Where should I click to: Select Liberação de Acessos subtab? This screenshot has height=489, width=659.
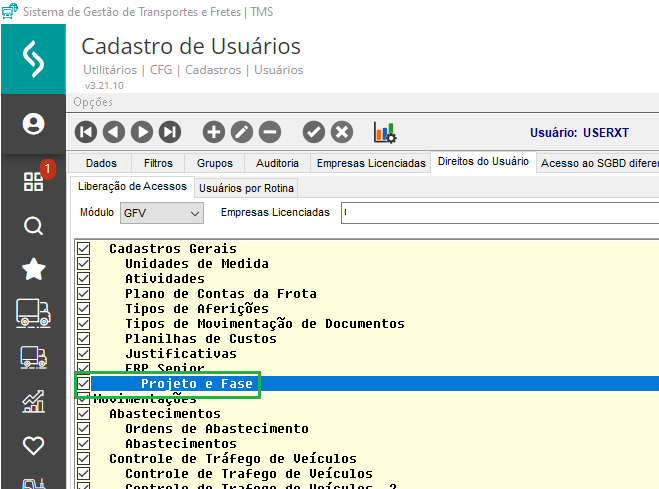[x=132, y=187]
